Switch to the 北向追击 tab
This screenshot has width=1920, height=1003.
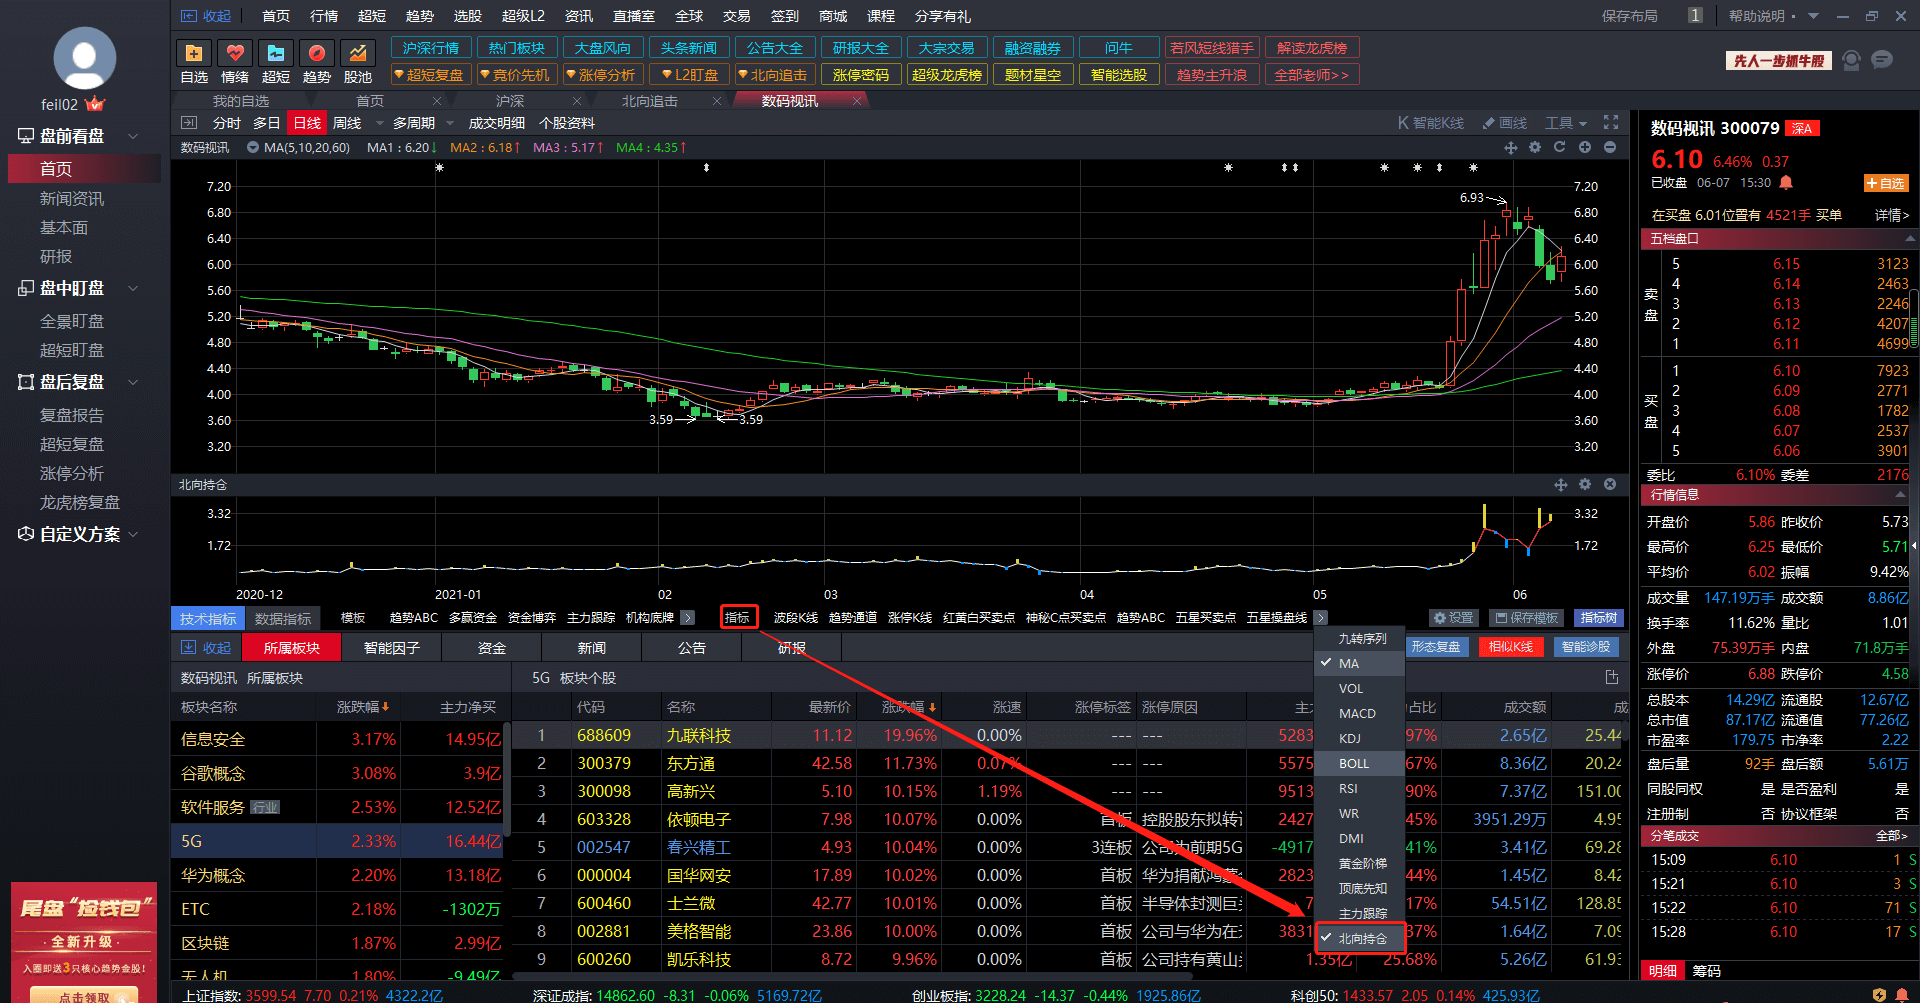(x=649, y=101)
